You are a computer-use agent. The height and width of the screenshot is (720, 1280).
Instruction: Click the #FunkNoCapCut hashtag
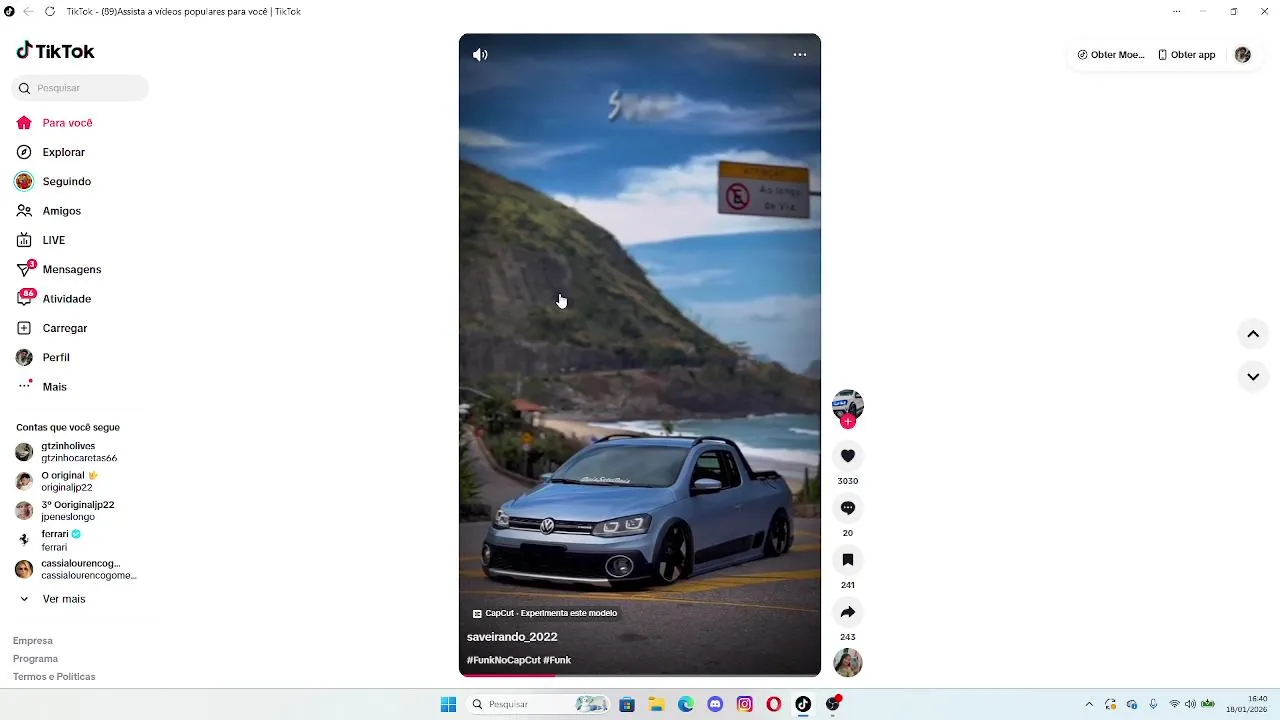504,661
